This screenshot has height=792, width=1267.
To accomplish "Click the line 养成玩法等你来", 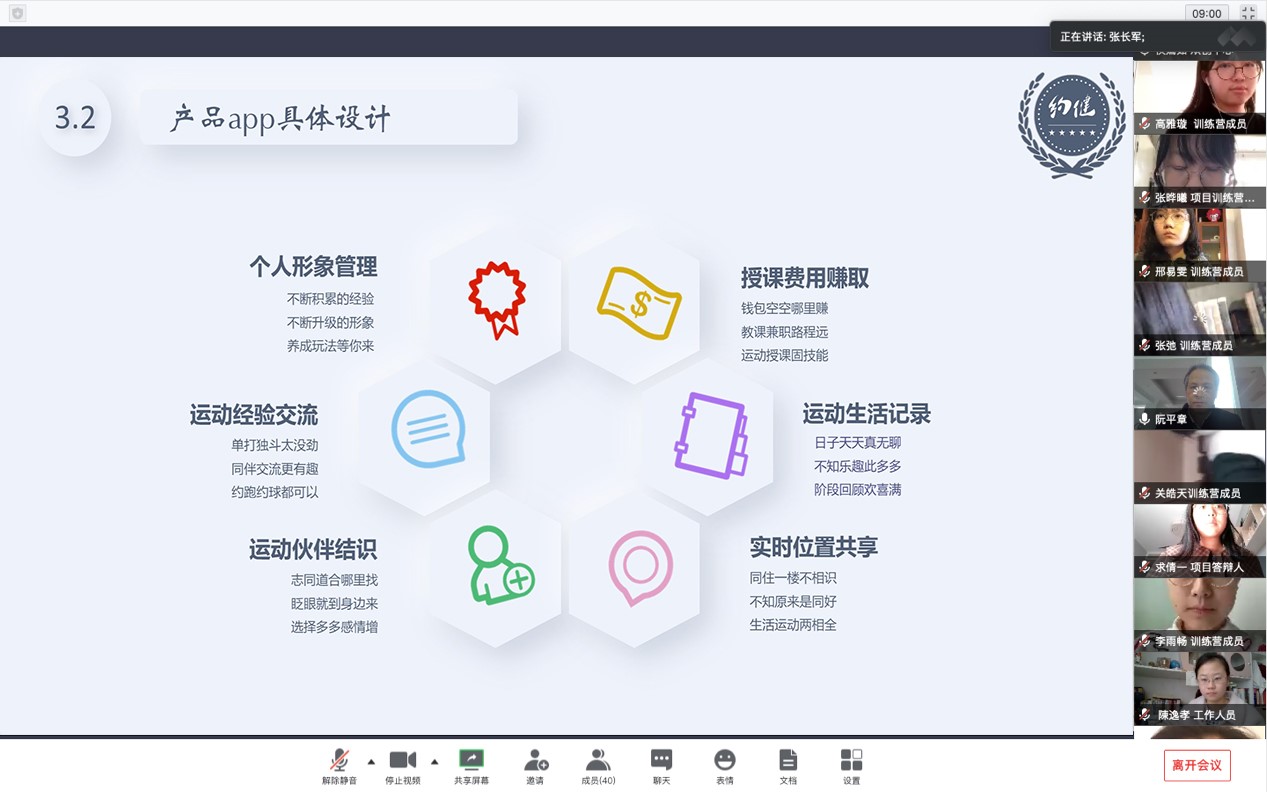I will coord(330,346).
